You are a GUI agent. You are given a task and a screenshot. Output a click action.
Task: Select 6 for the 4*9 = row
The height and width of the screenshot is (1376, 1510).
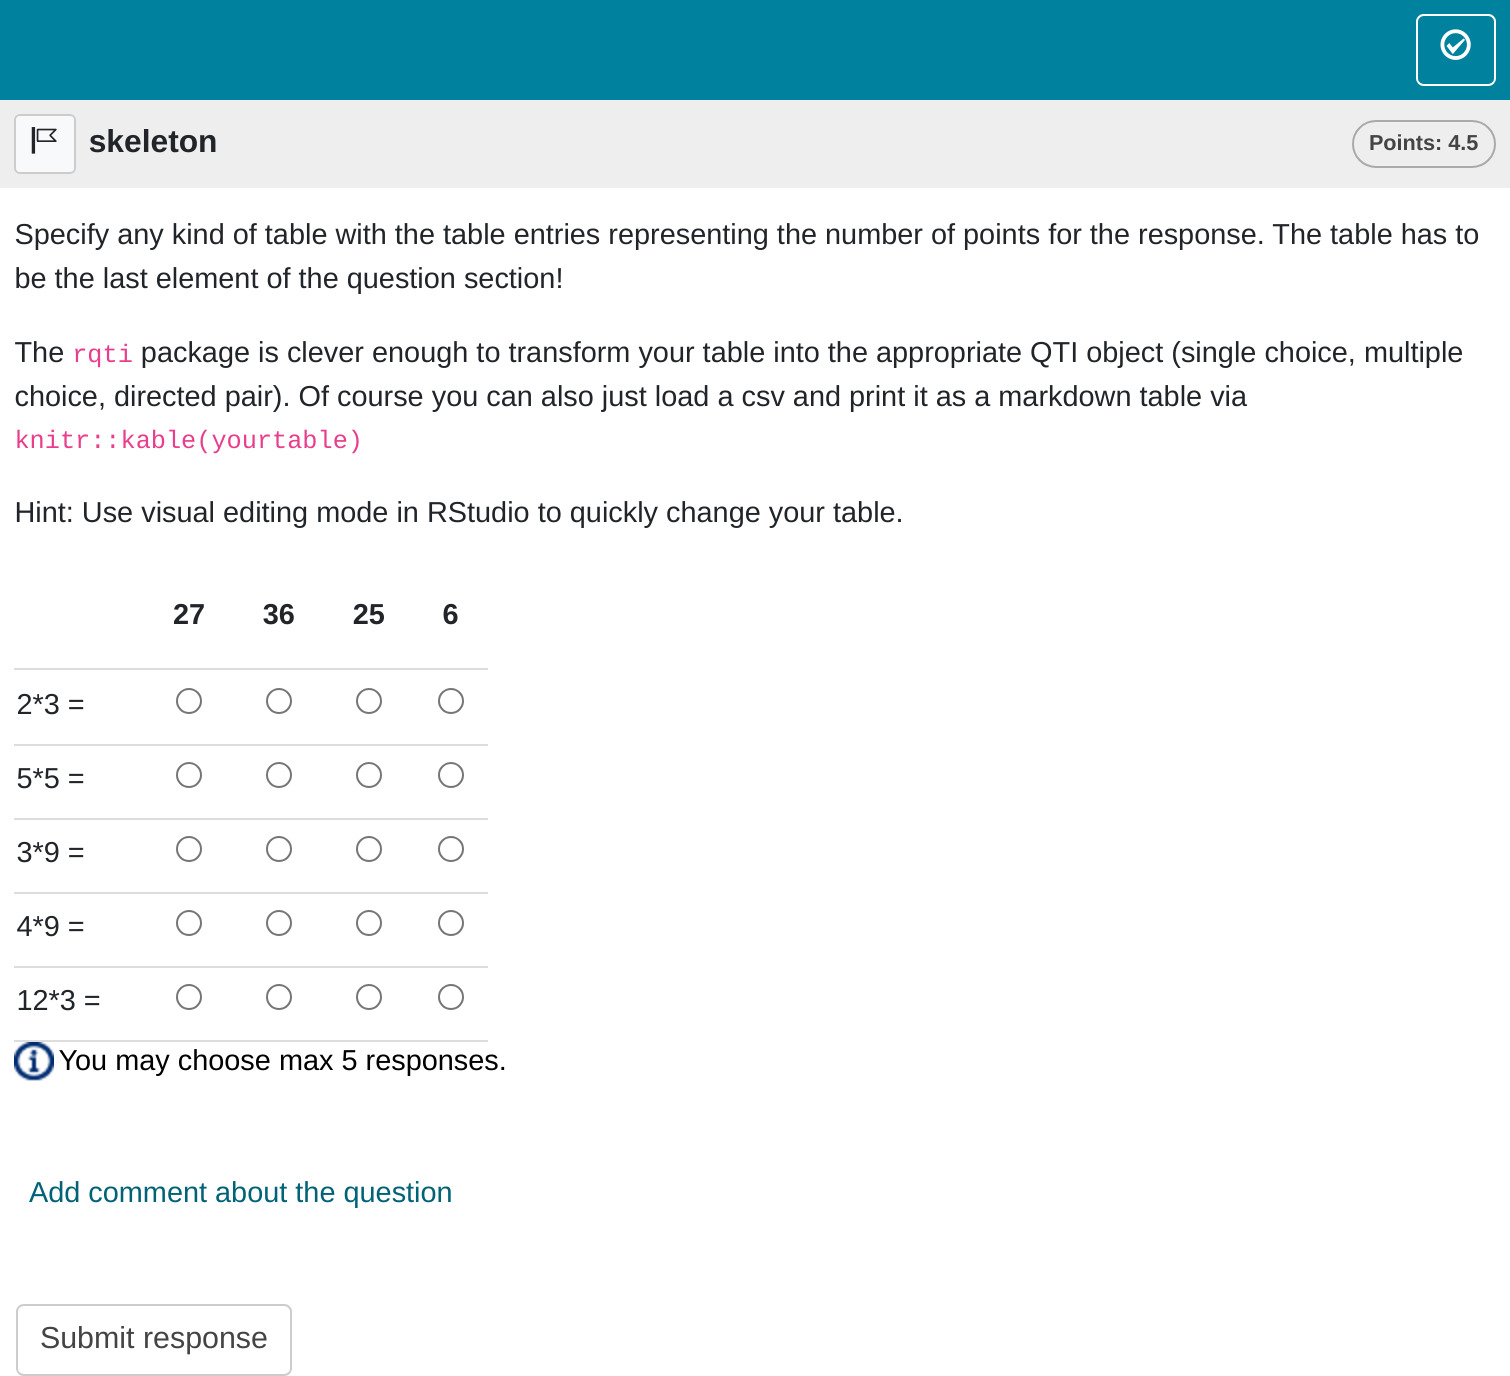[x=451, y=923]
